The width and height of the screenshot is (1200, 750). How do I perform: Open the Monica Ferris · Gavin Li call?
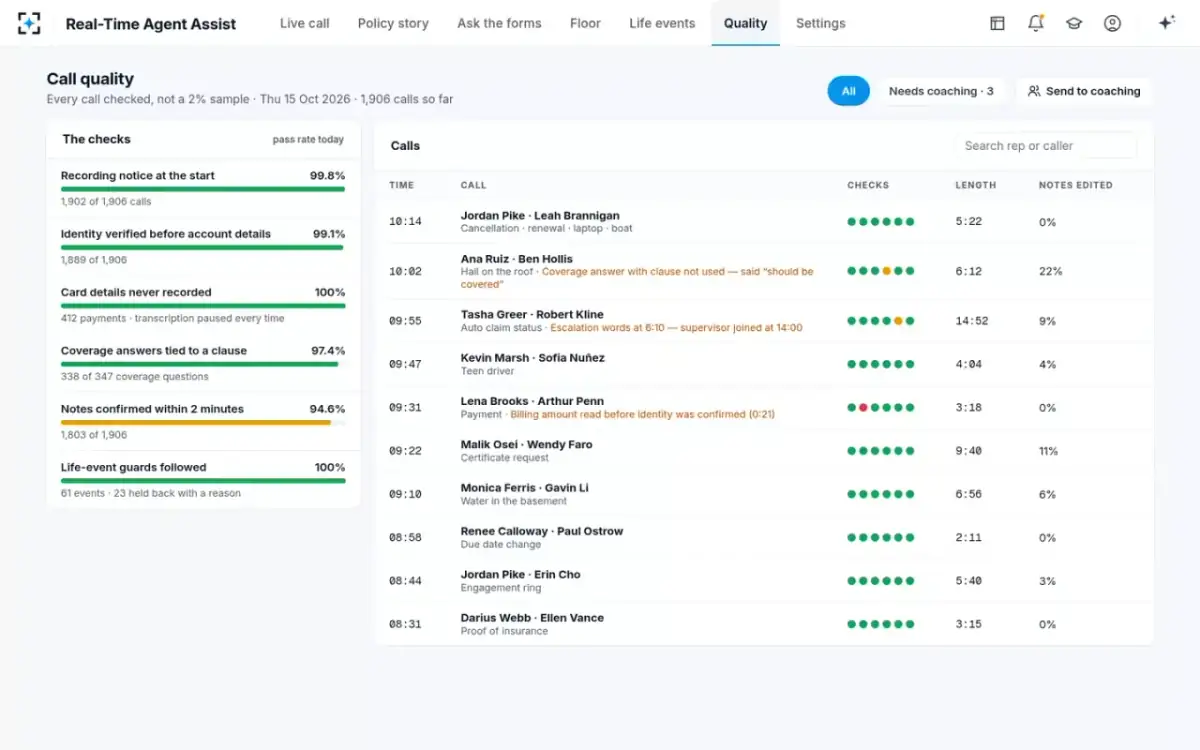(764, 494)
